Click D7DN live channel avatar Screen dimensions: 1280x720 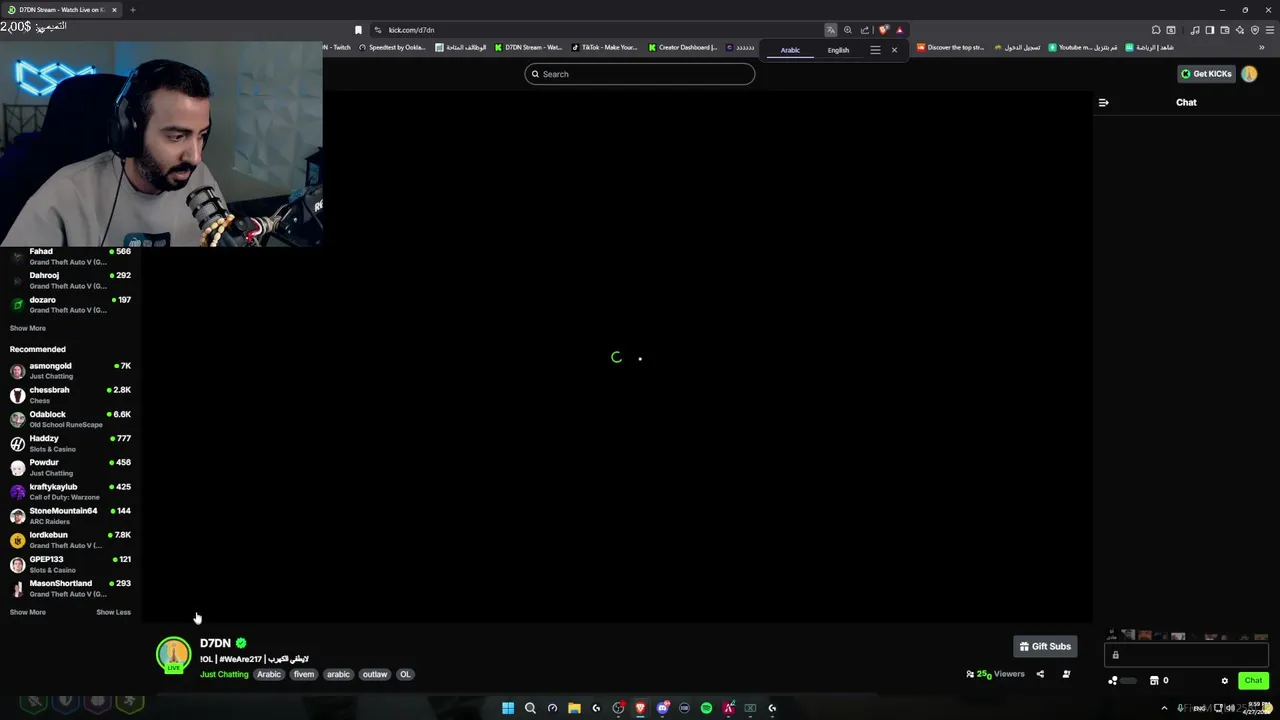(173, 655)
